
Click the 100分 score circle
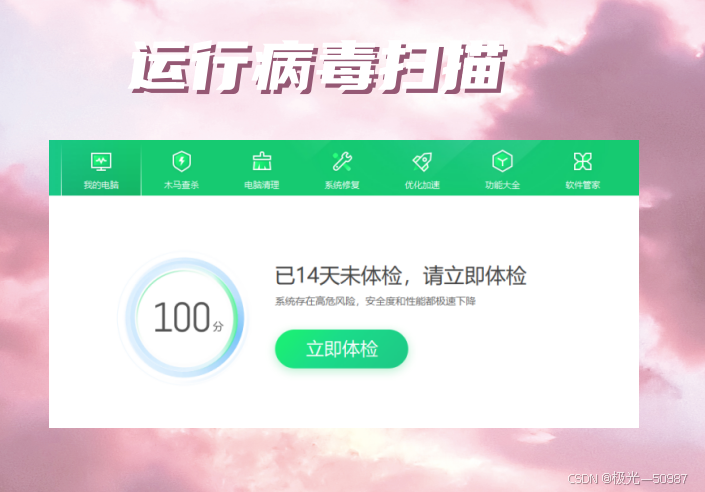pos(185,318)
